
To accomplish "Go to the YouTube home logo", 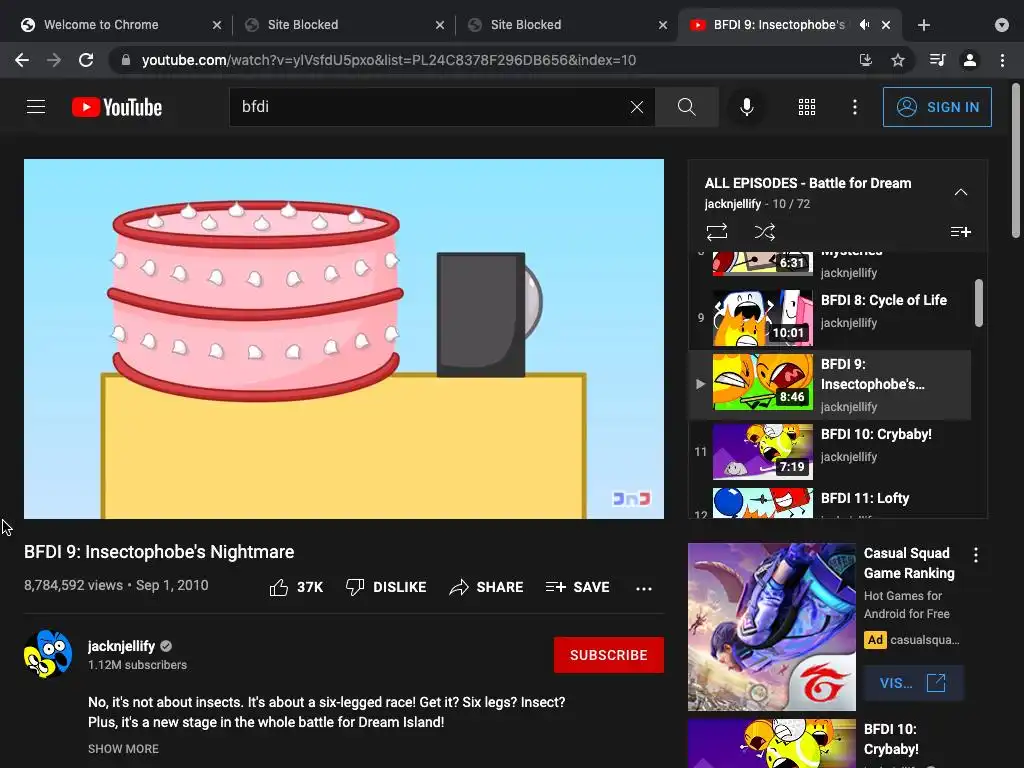I will pos(117,107).
